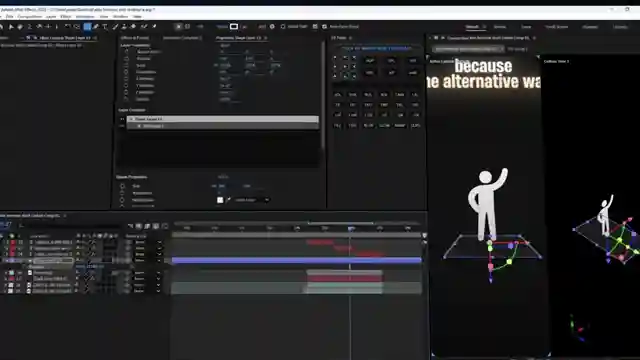Pick fill color with the eyedropper icon
This screenshot has height=360, width=640.
228,200
